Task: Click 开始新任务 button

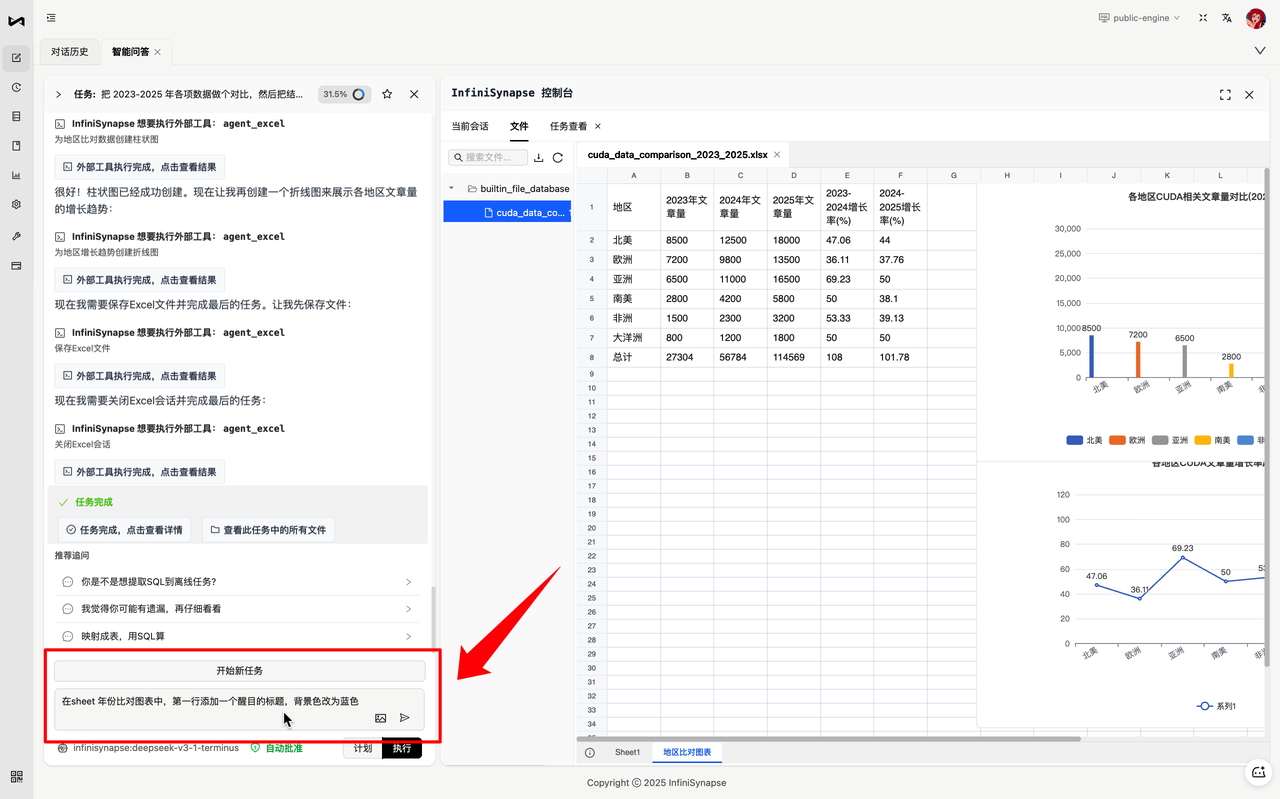Action: click(x=239, y=670)
